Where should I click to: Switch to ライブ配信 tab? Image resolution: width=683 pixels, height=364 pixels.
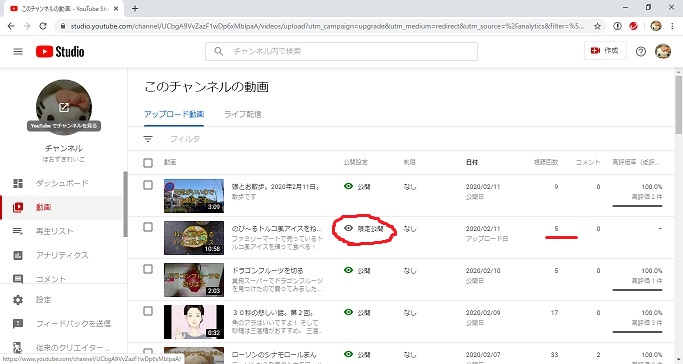point(243,115)
